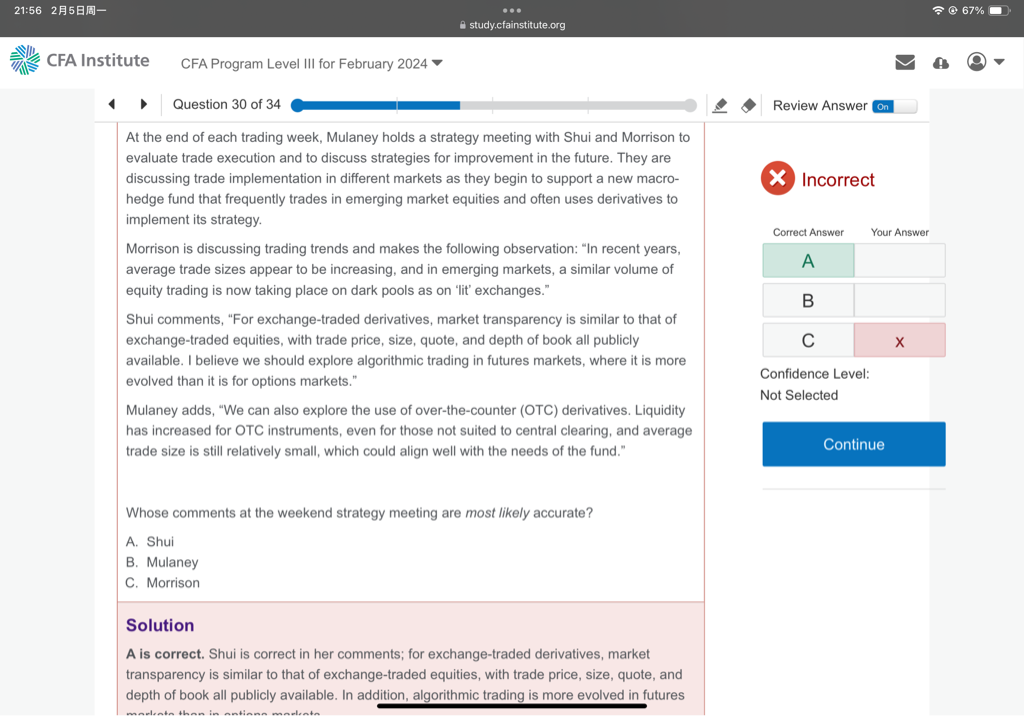This screenshot has height=716, width=1024.
Task: Click the CFA Institute logo
Action: (x=80, y=61)
